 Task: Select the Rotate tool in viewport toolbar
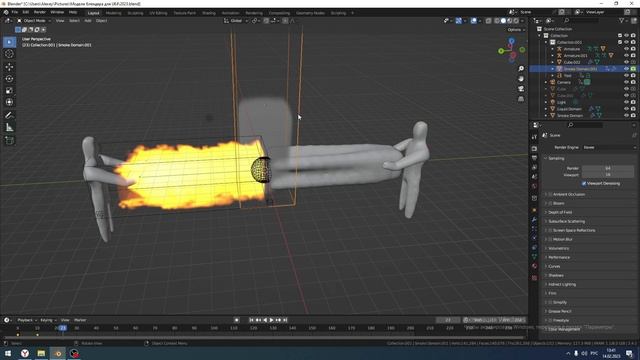pos(9,79)
